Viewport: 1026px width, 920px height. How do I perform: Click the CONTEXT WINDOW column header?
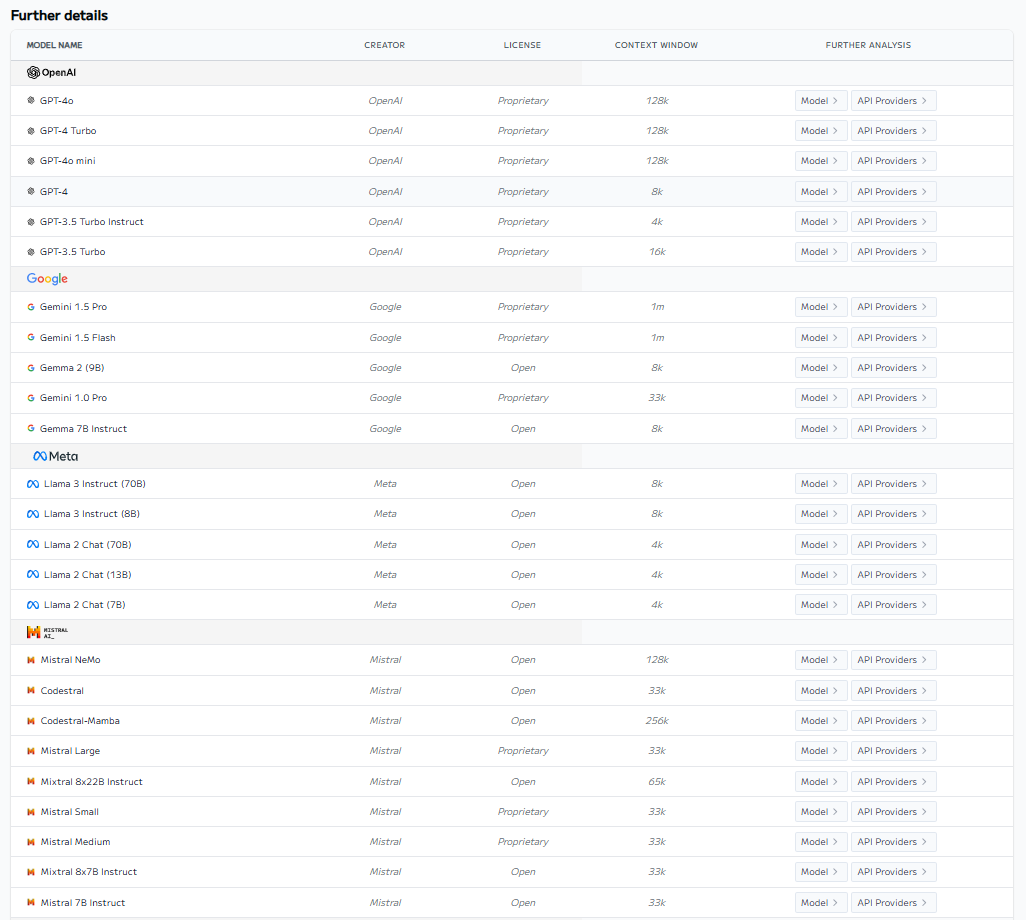click(x=656, y=45)
